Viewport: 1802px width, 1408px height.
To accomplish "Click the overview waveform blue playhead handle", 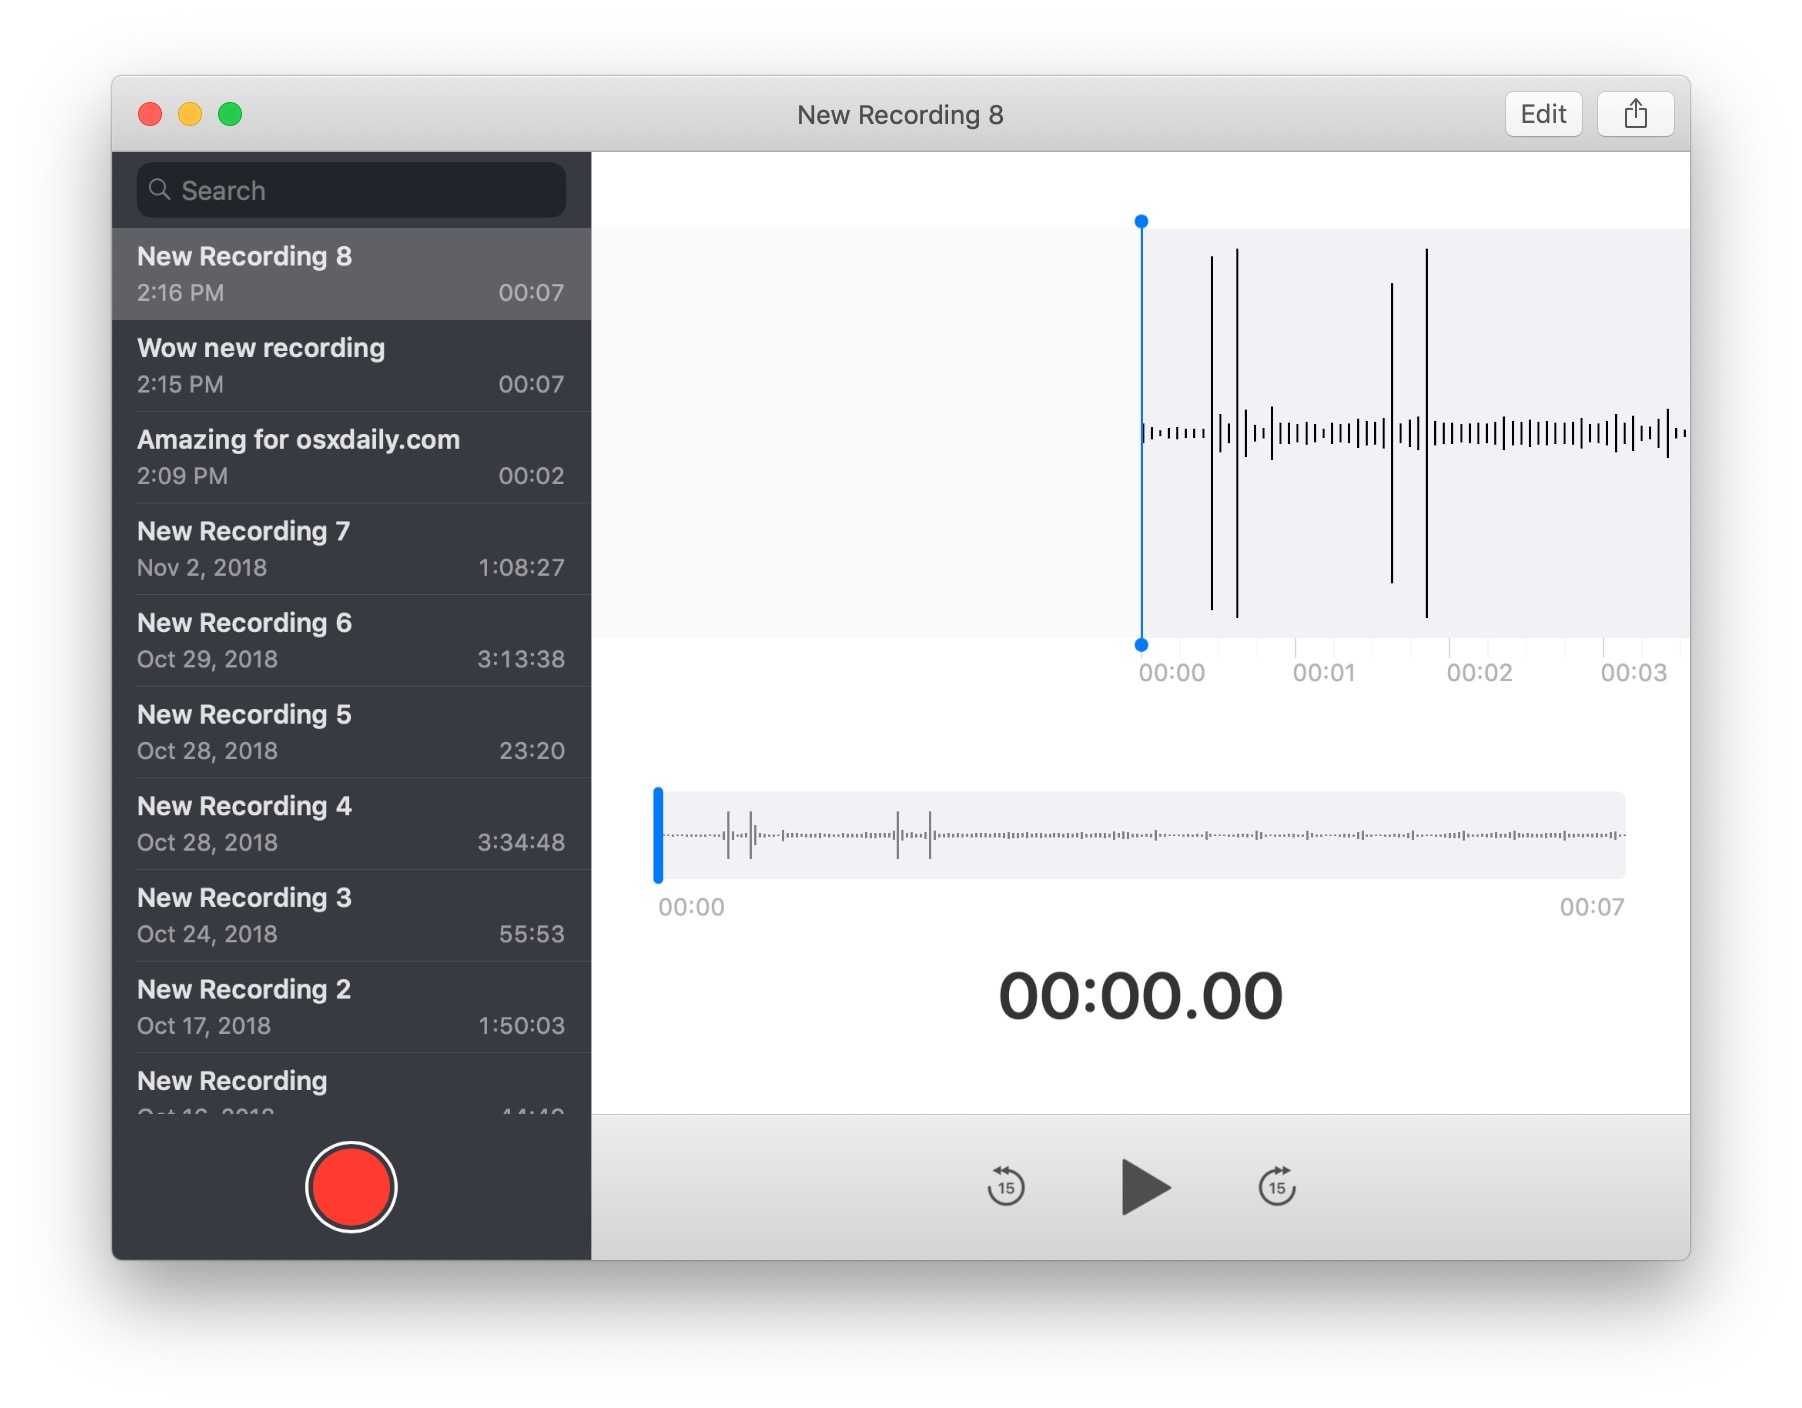I will (658, 835).
